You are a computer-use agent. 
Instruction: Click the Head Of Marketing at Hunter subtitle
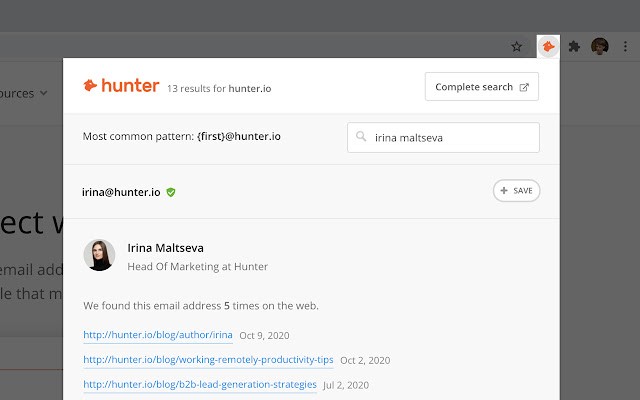198,267
